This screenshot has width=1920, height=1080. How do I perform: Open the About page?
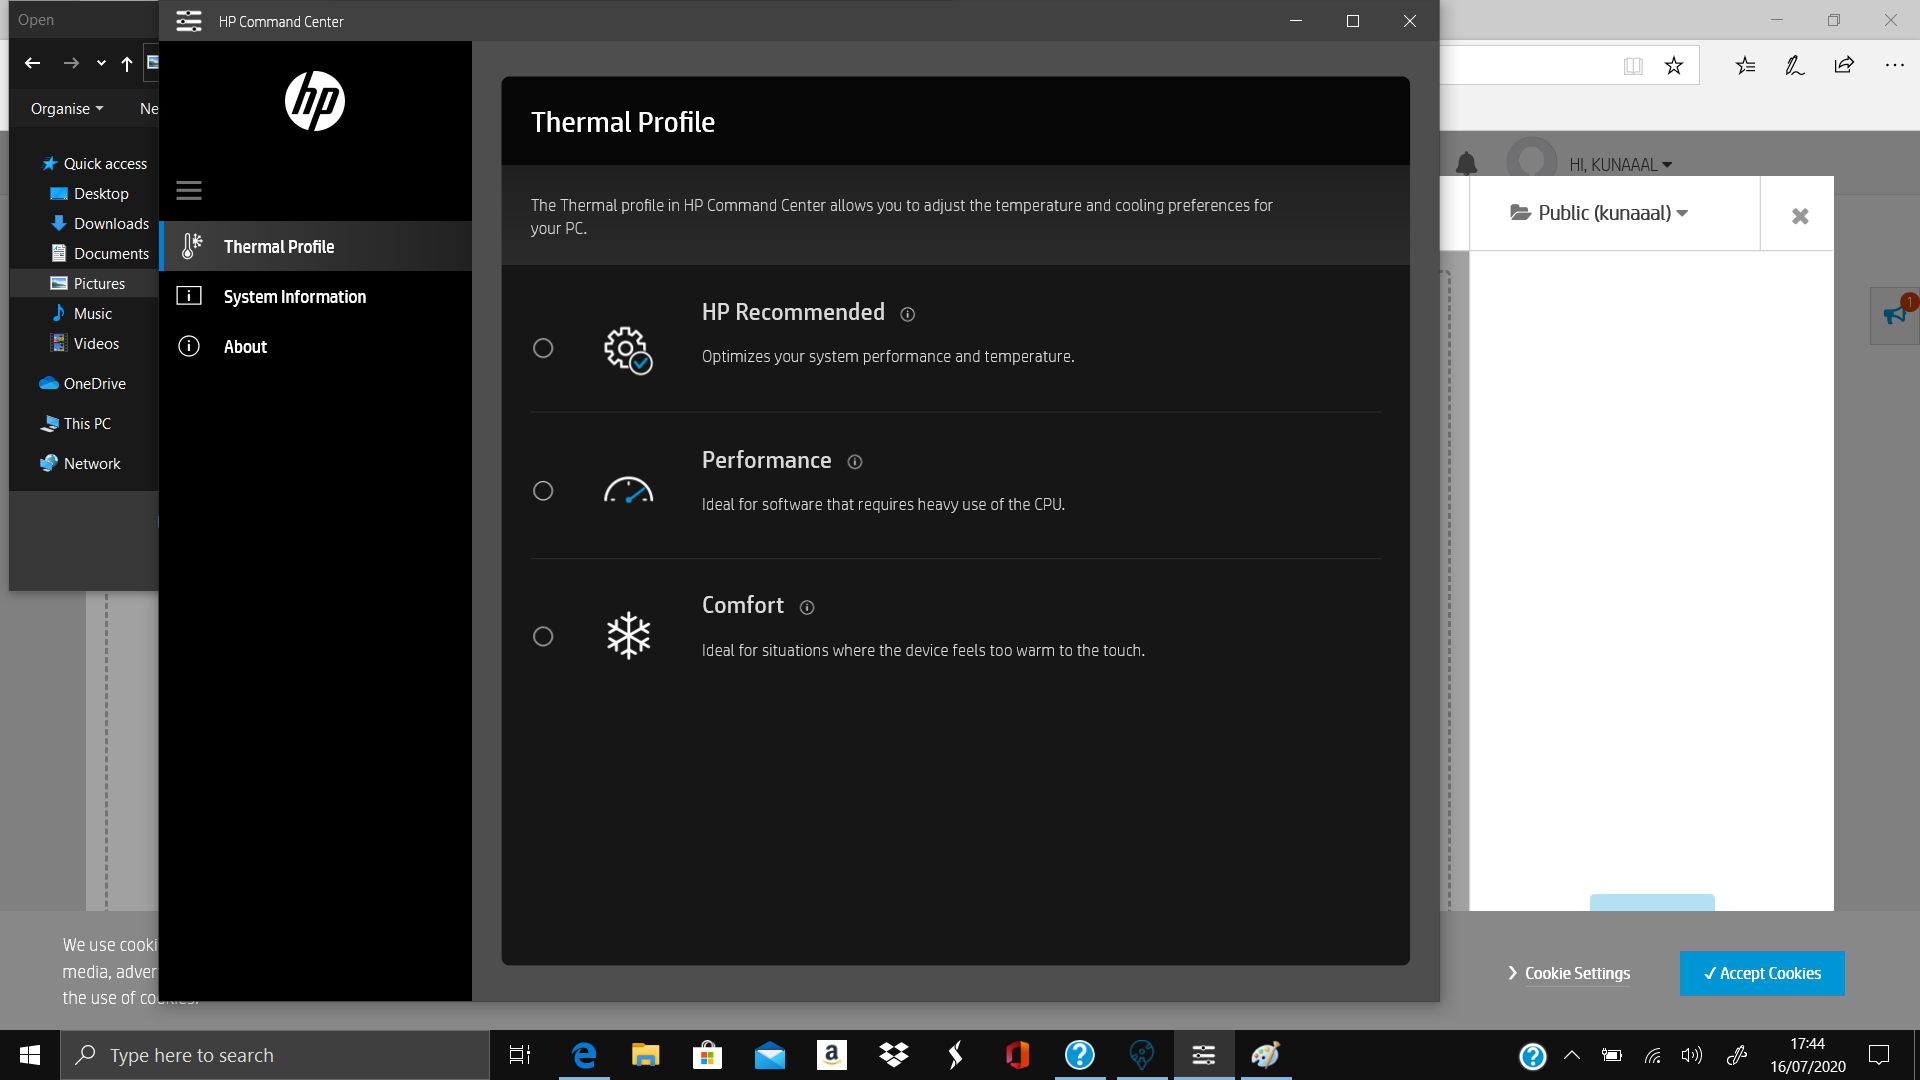click(245, 346)
